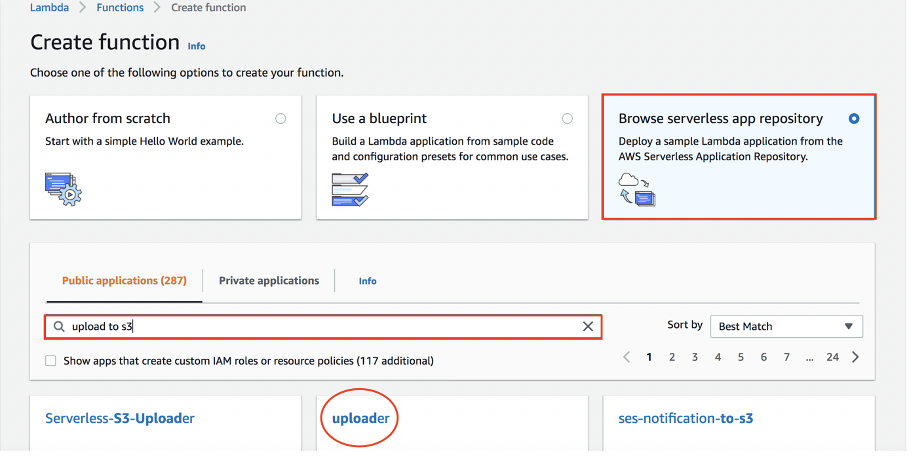Go to Functions in the breadcrumb

(120, 8)
